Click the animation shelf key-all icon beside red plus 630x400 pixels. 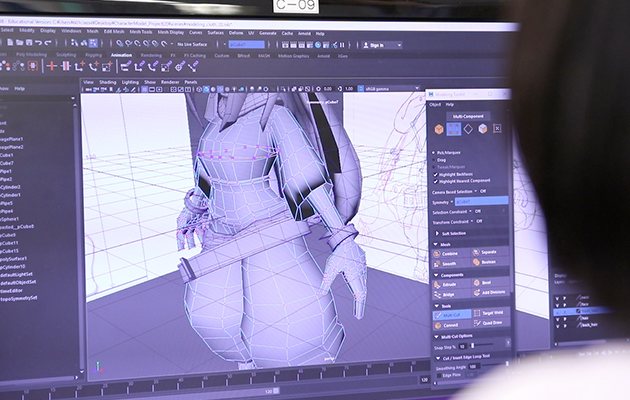(66, 66)
